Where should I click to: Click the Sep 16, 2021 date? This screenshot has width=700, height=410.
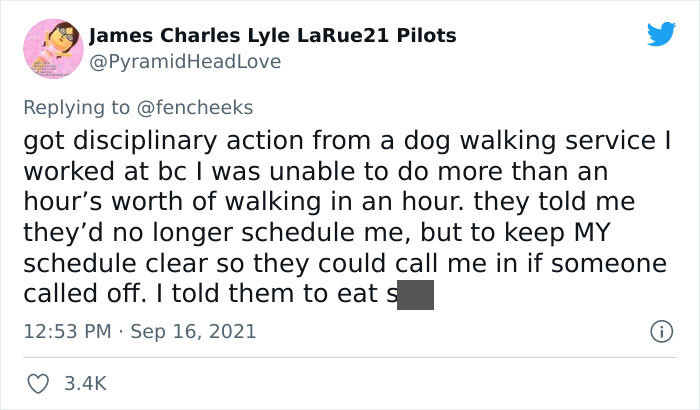(x=193, y=331)
